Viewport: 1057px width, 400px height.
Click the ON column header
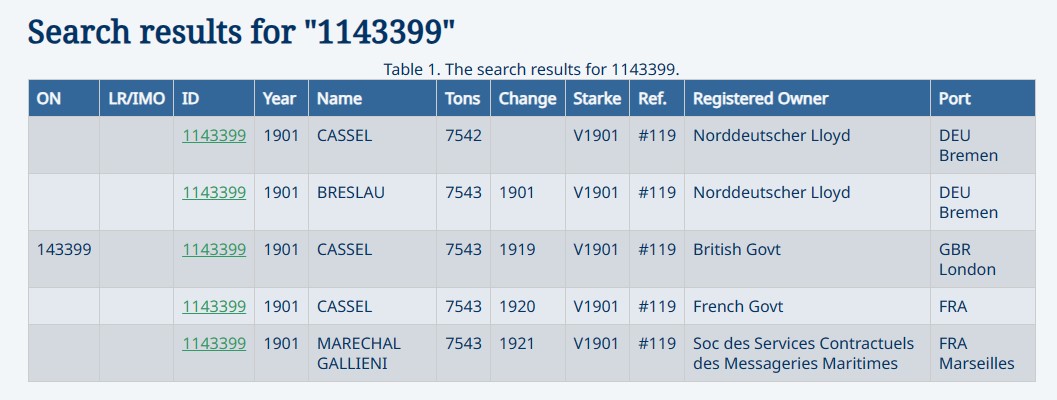[49, 98]
